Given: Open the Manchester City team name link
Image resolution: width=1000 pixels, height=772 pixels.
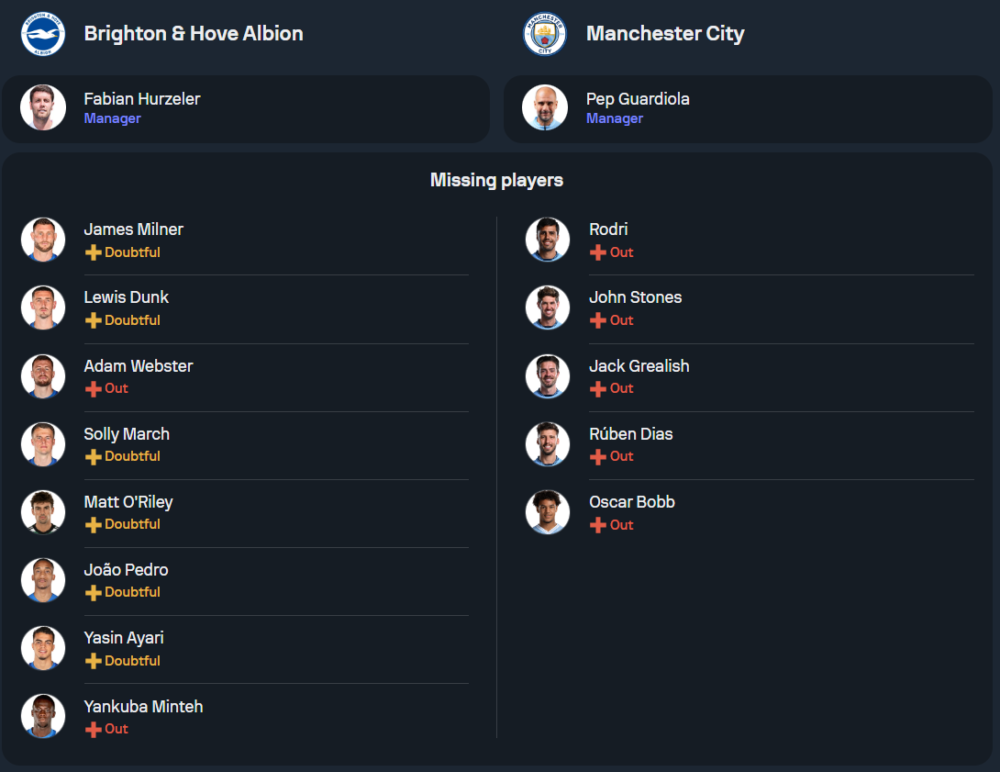Looking at the screenshot, I should pos(665,34).
